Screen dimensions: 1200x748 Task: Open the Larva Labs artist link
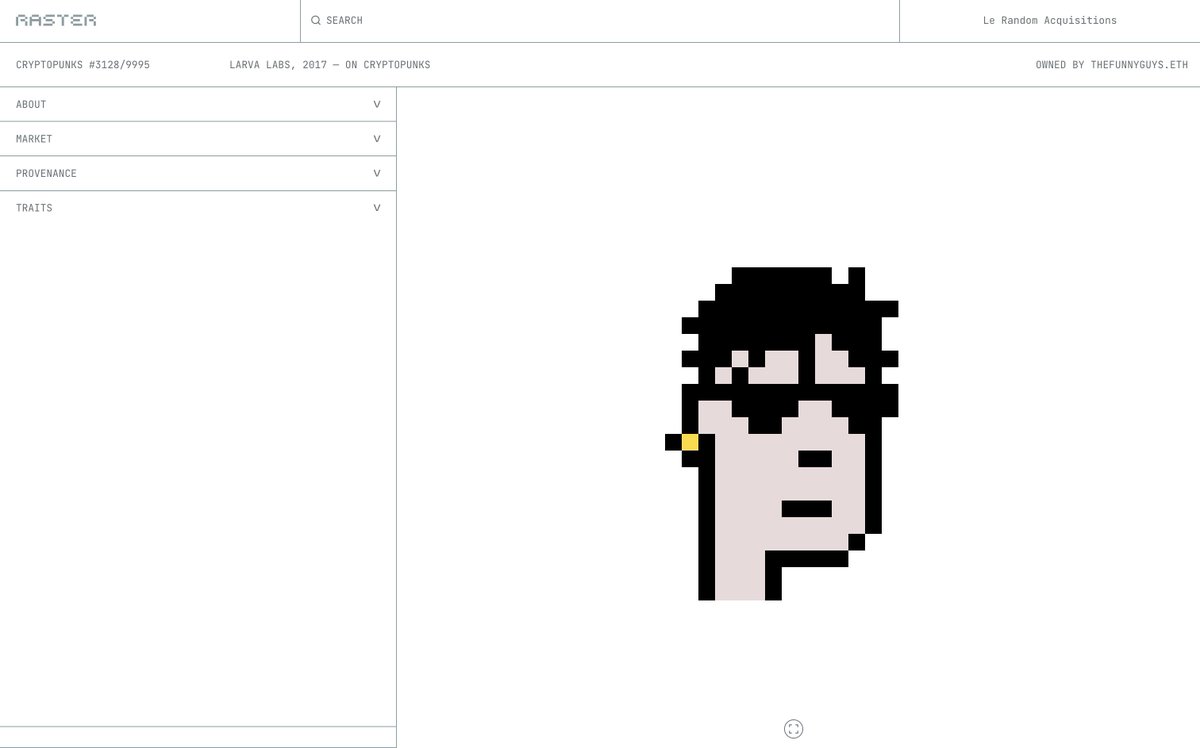pyautogui.click(x=261, y=65)
